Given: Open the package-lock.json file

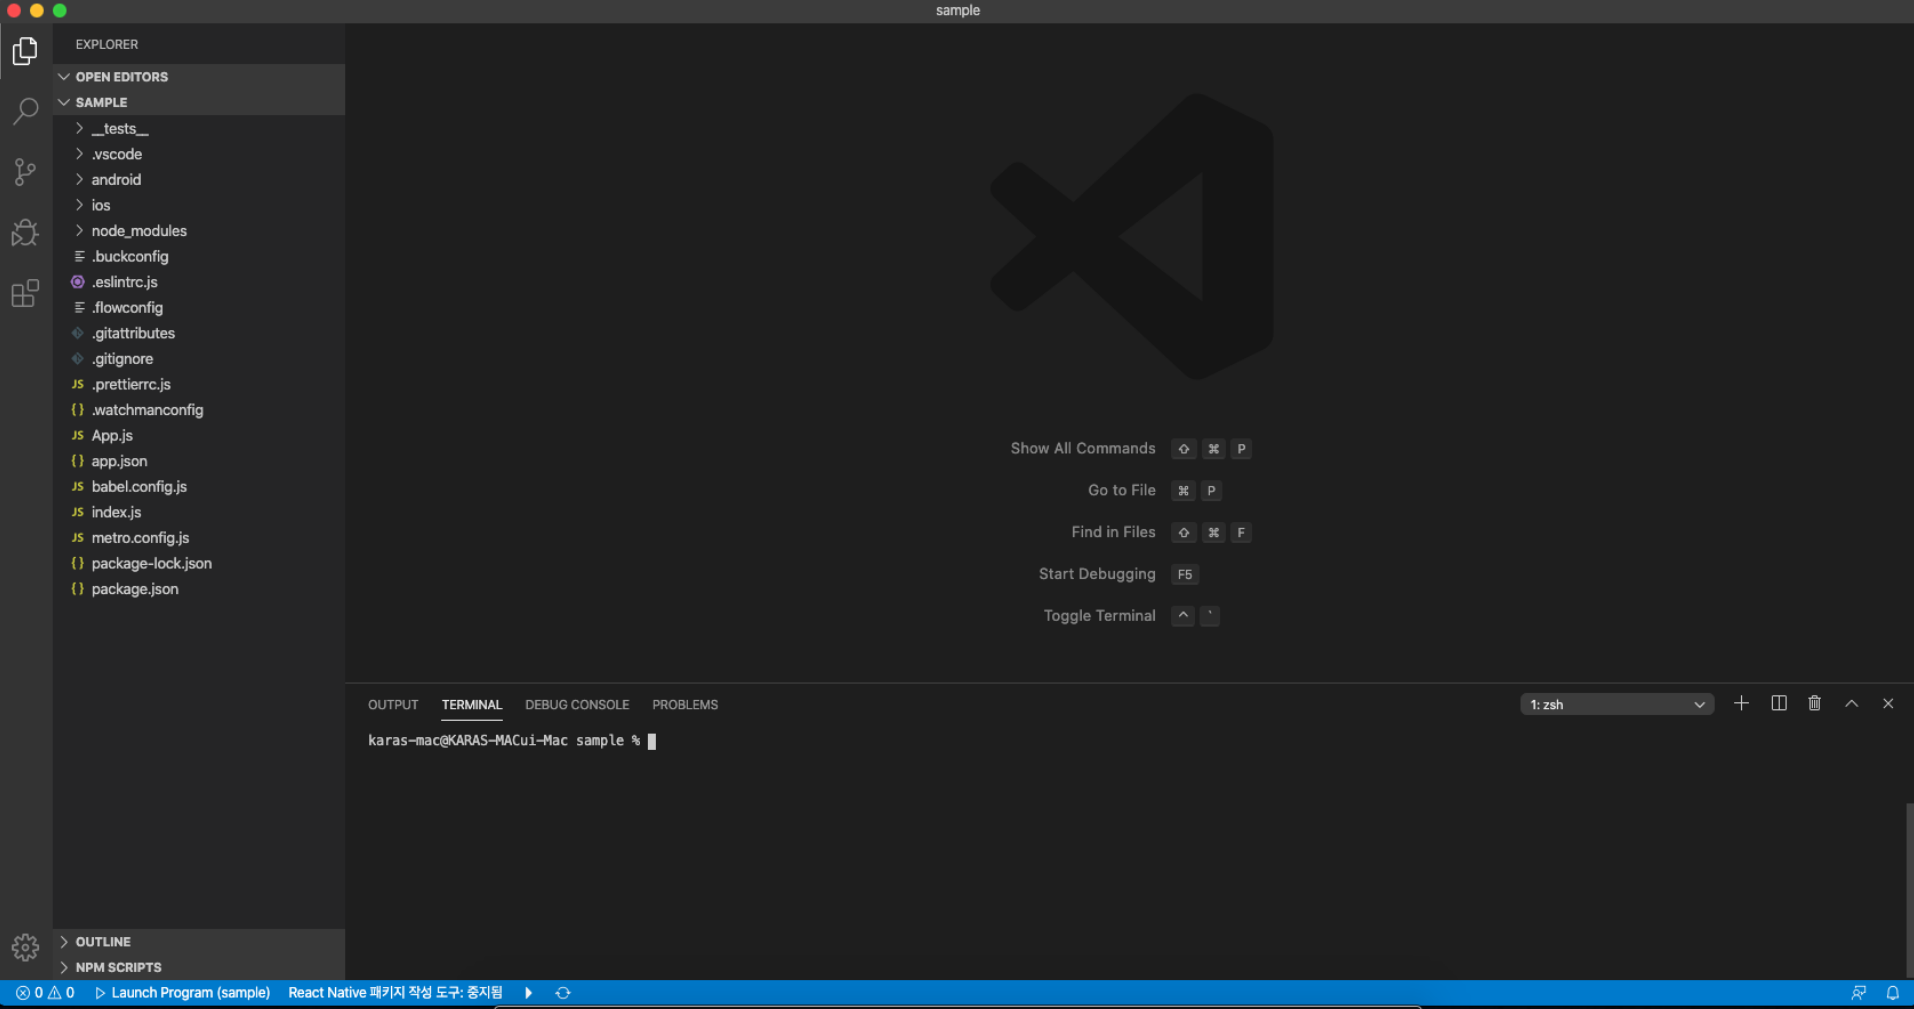Looking at the screenshot, I should 199,564.
